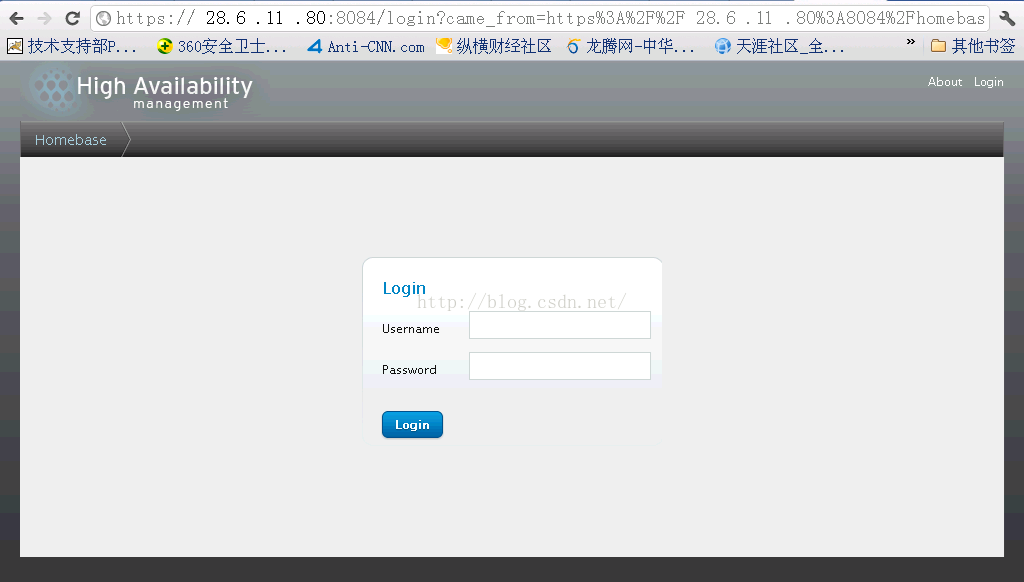The height and width of the screenshot is (582, 1024).
Task: Open the 龙腾网-中华 bookmark
Action: tap(631, 46)
